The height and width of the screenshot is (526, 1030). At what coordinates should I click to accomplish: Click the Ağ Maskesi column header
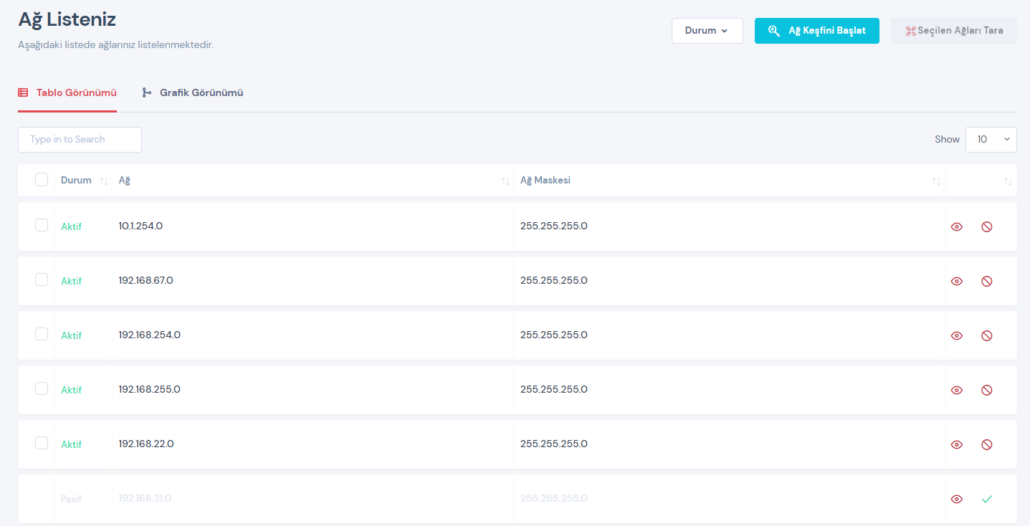[545, 180]
